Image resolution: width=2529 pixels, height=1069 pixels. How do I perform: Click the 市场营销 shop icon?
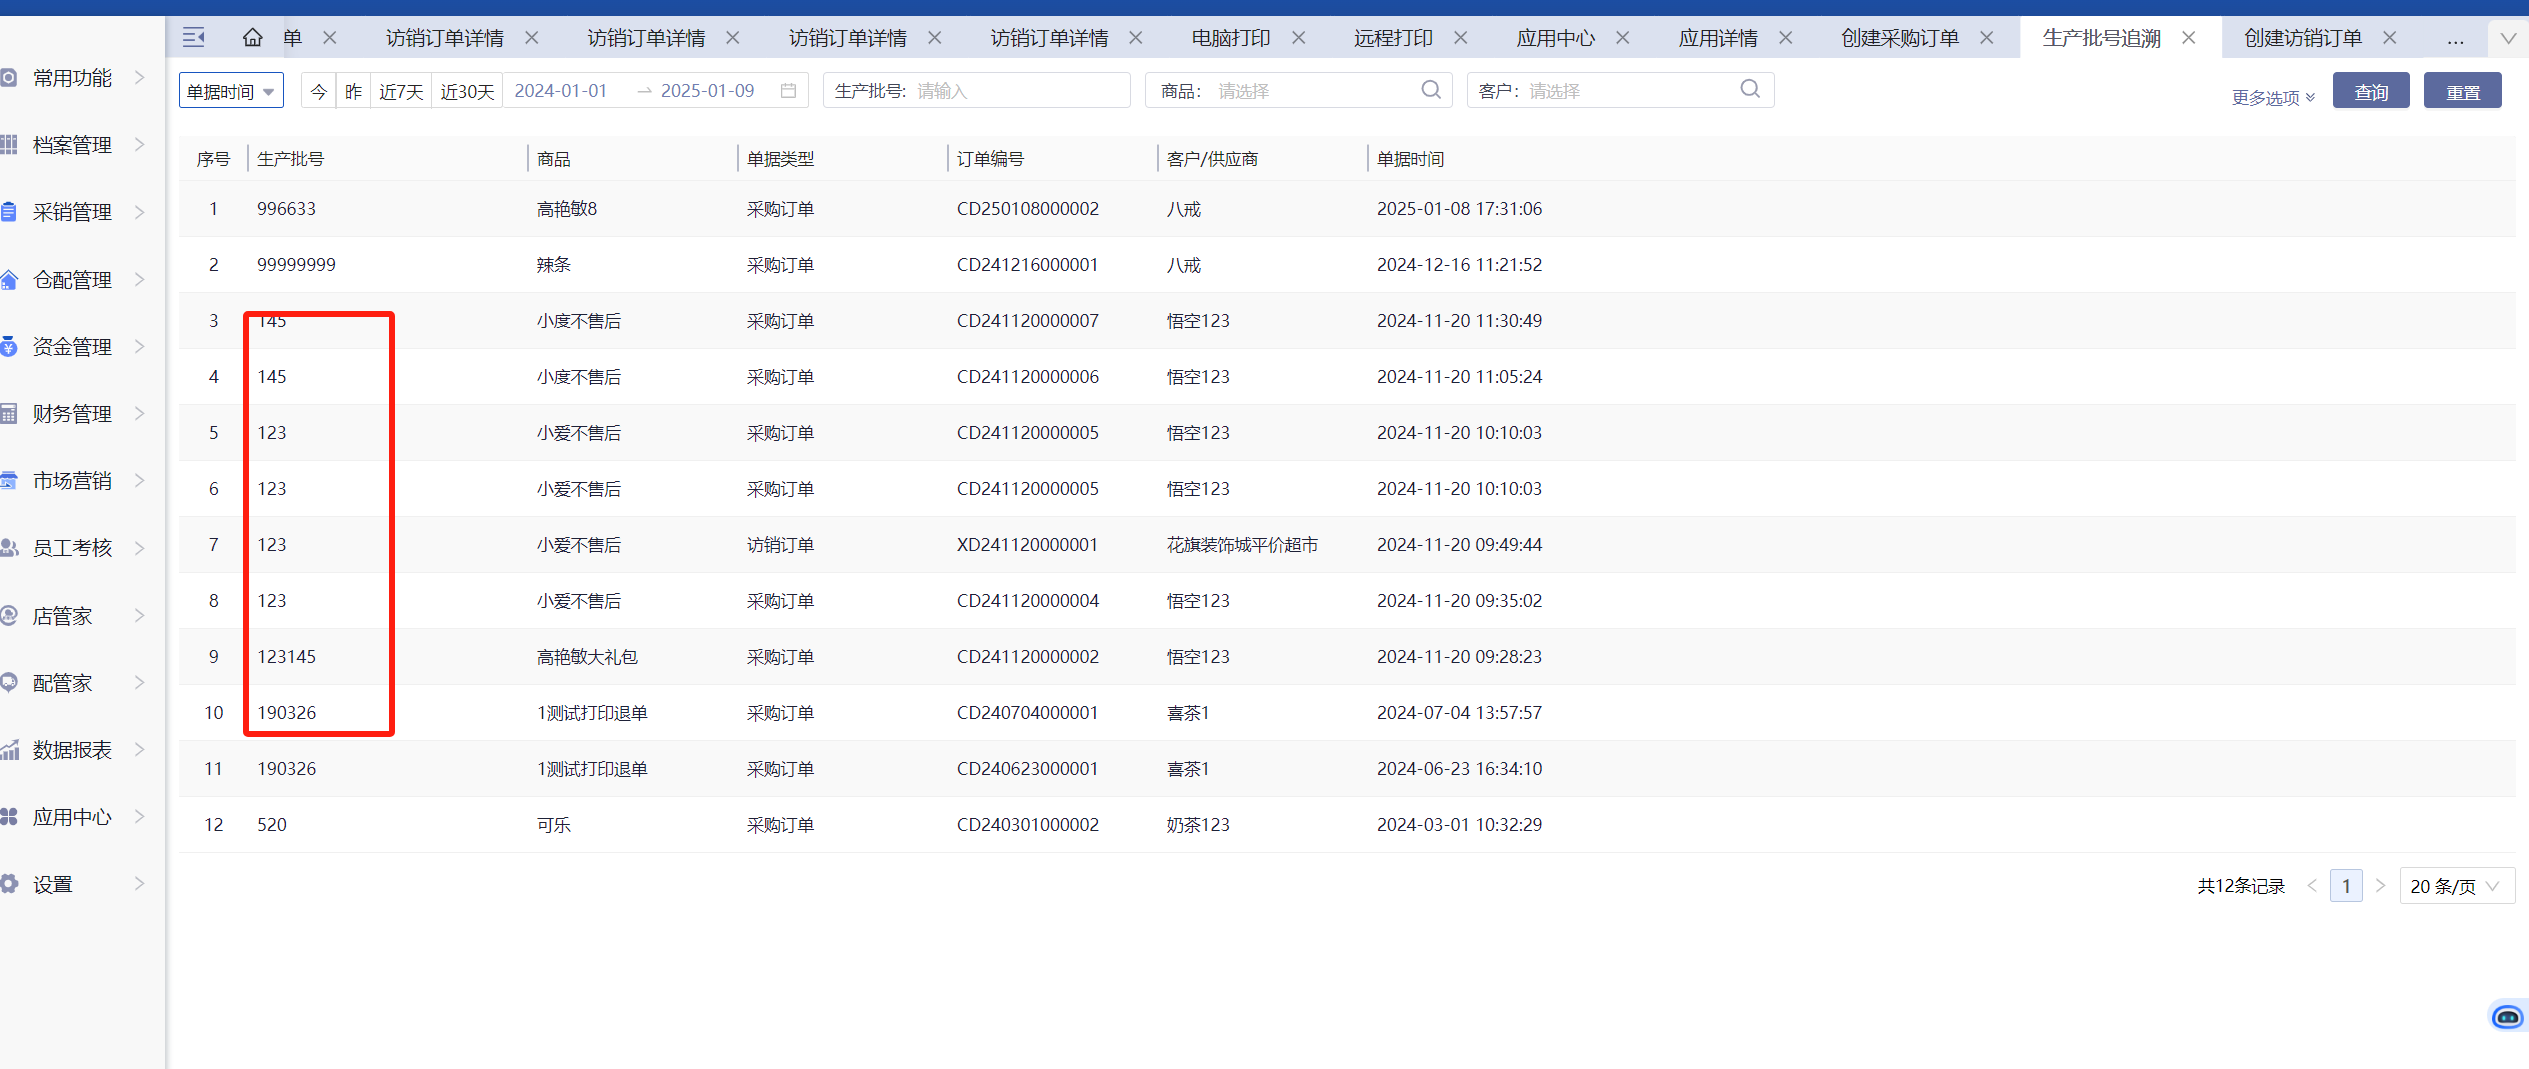(9, 480)
